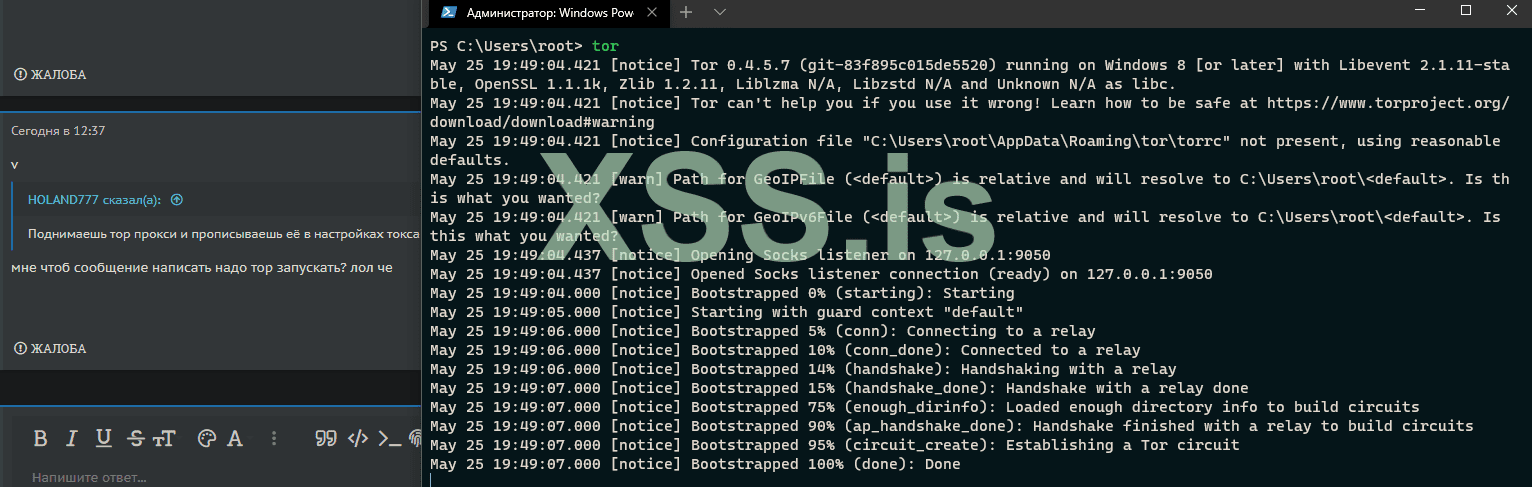
Task: Open more editor options (three dots)
Action: [x=275, y=438]
